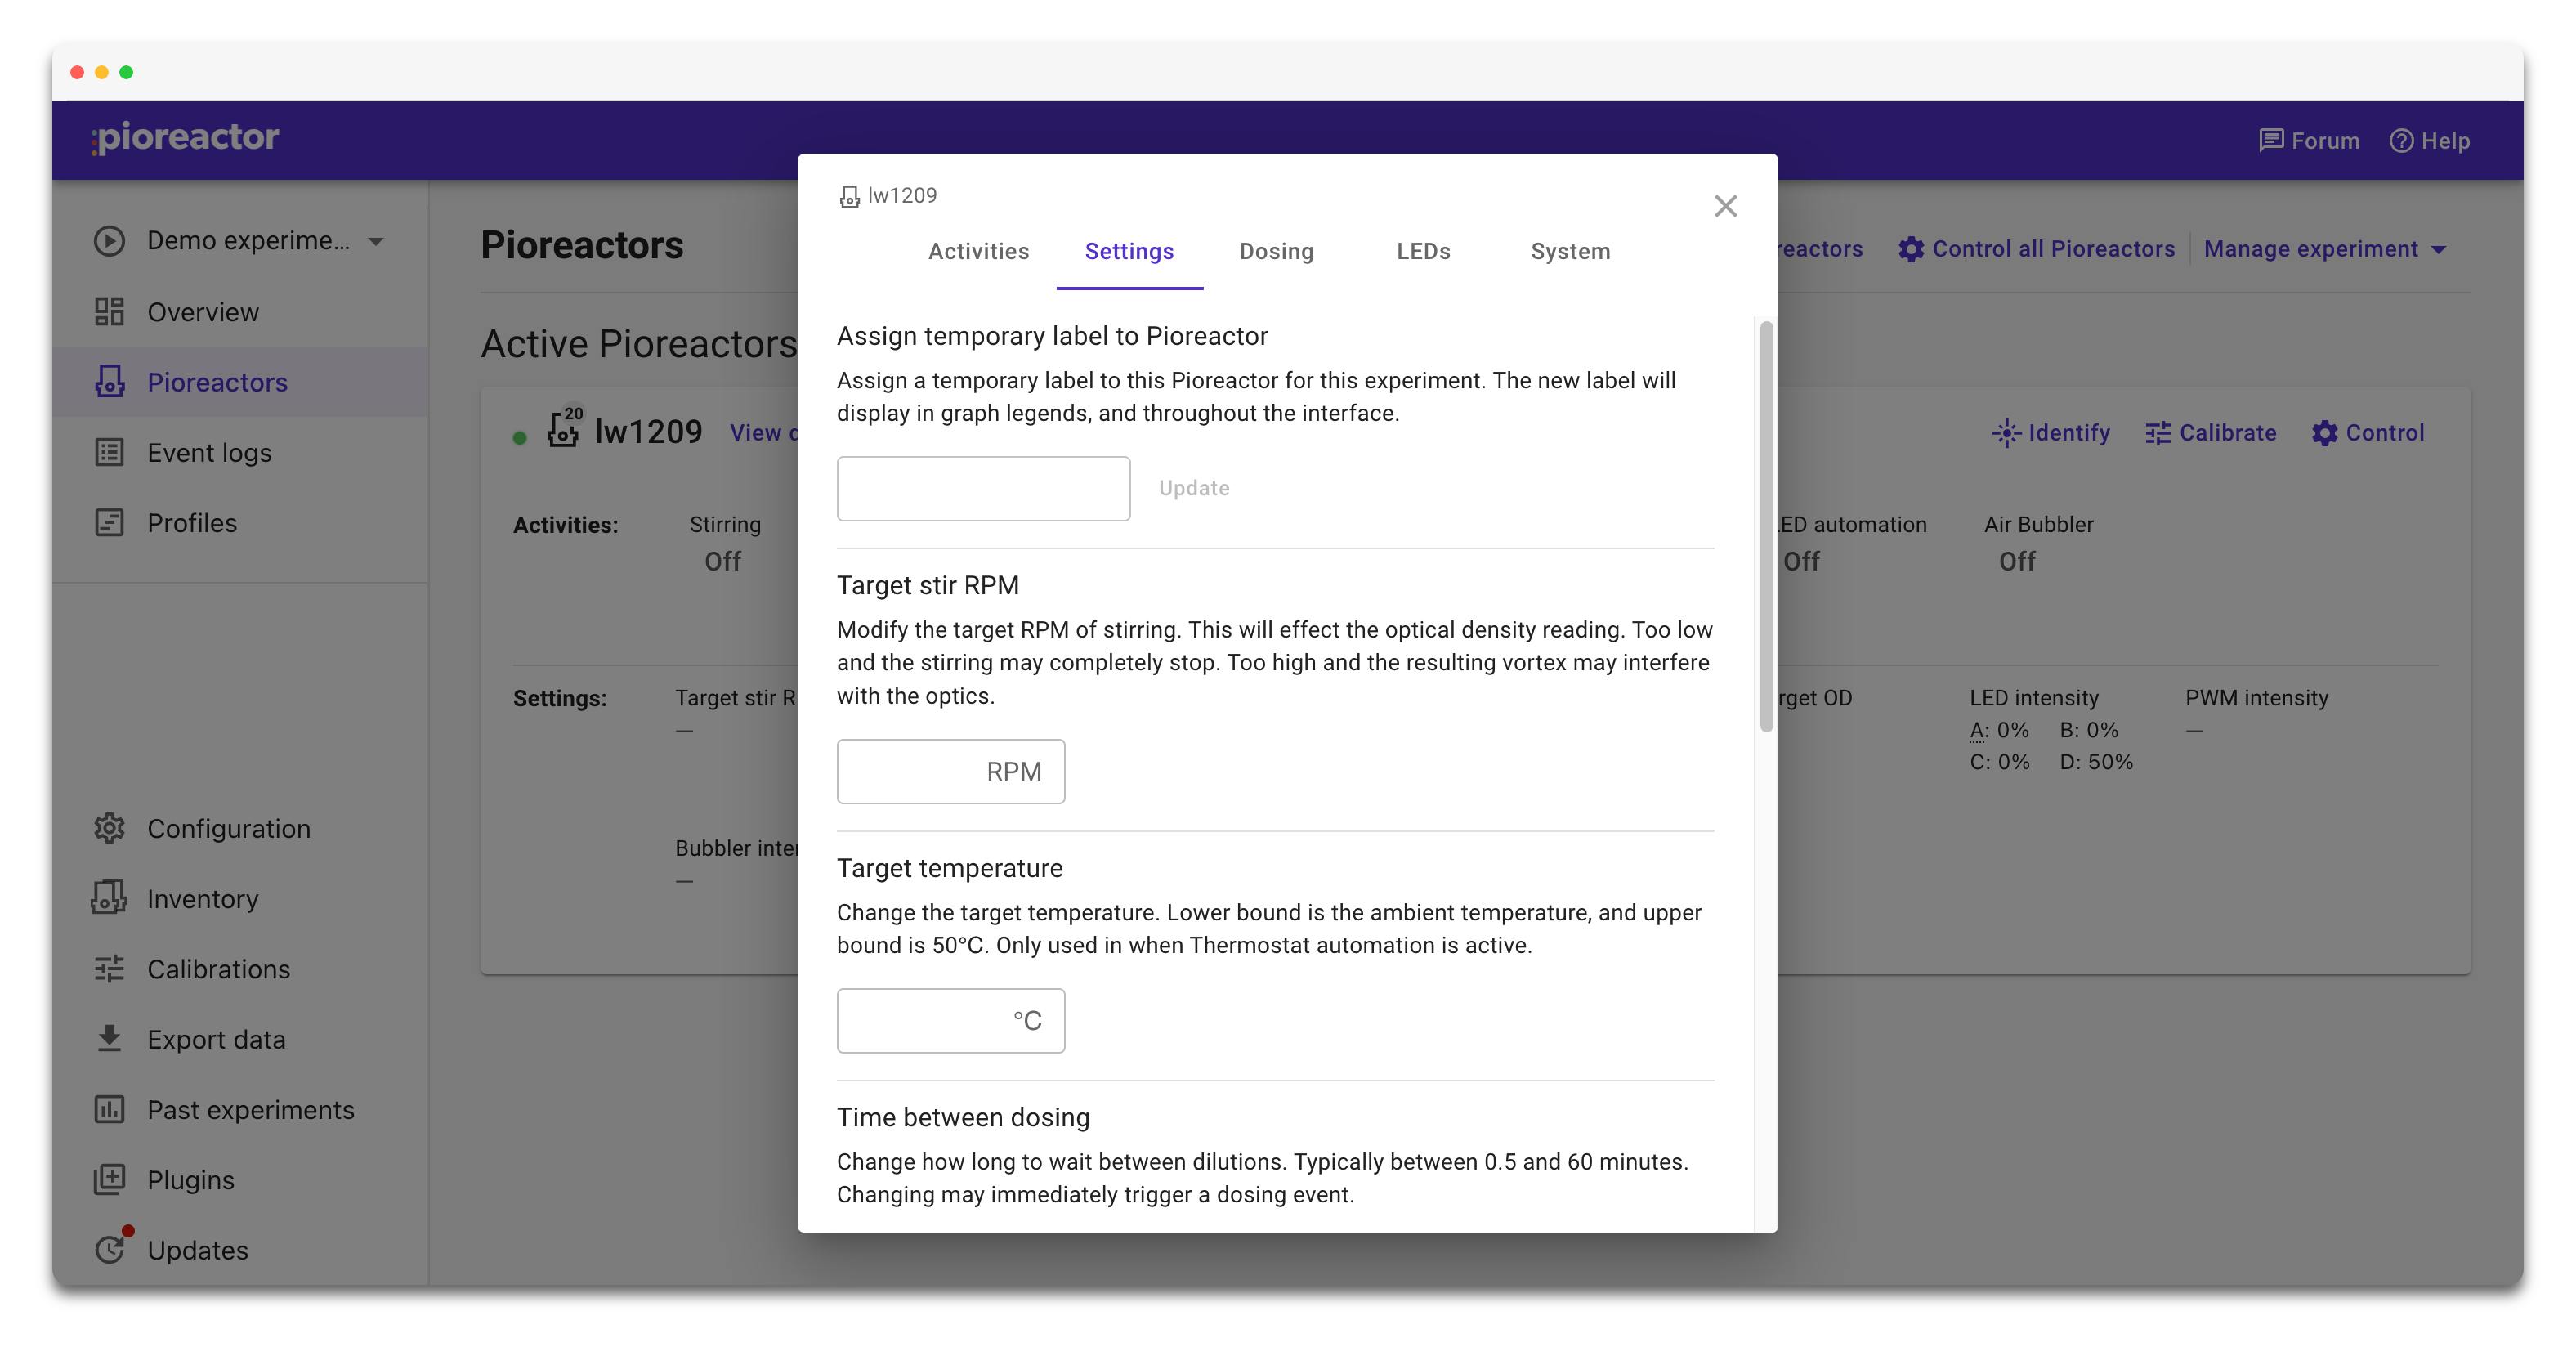Image resolution: width=2576 pixels, height=1347 pixels.
Task: Open Overview in the sidebar
Action: (x=240, y=312)
